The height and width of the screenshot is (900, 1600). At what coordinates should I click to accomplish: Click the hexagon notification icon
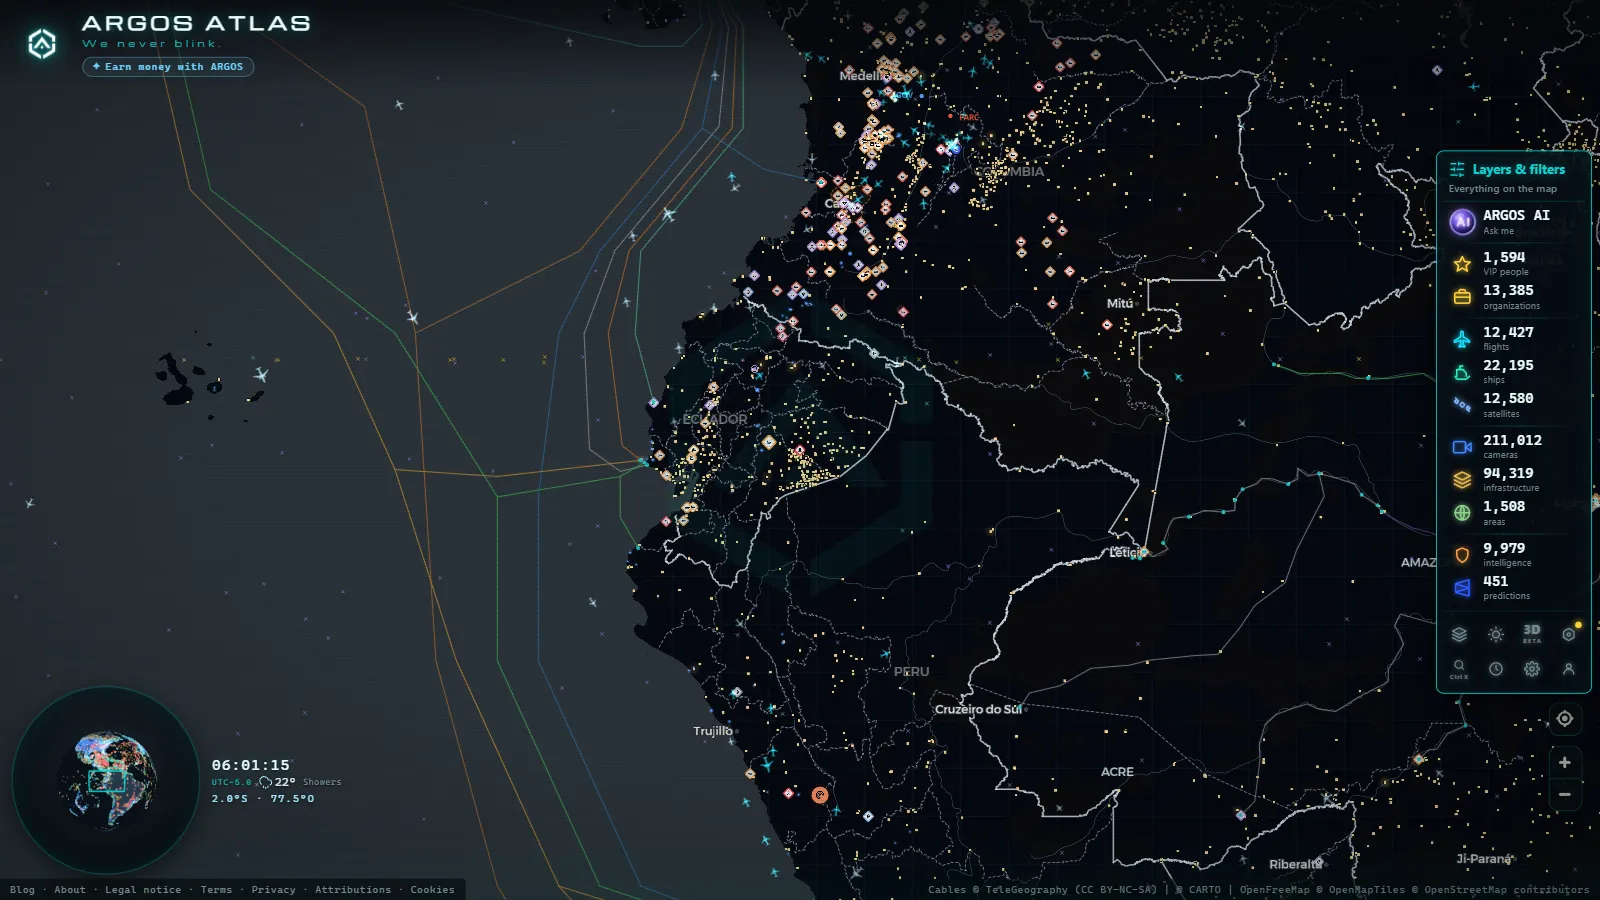(1569, 634)
